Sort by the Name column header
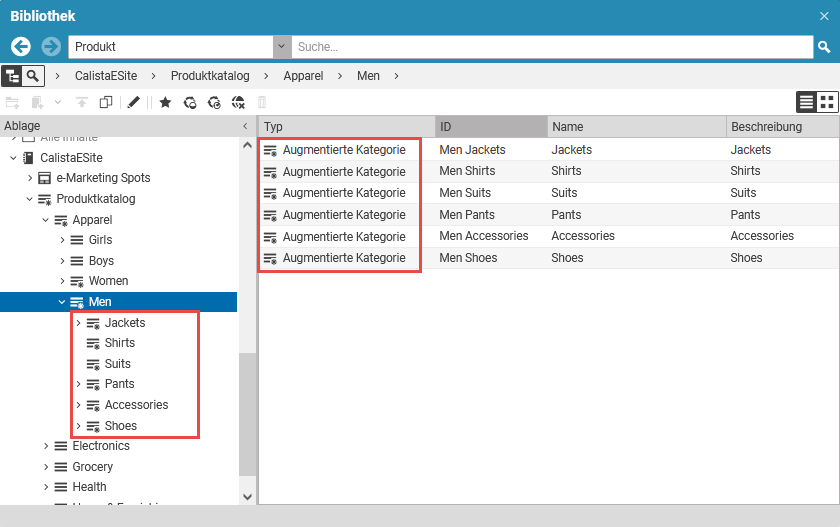Screen dimensions: 840x527 (636, 127)
